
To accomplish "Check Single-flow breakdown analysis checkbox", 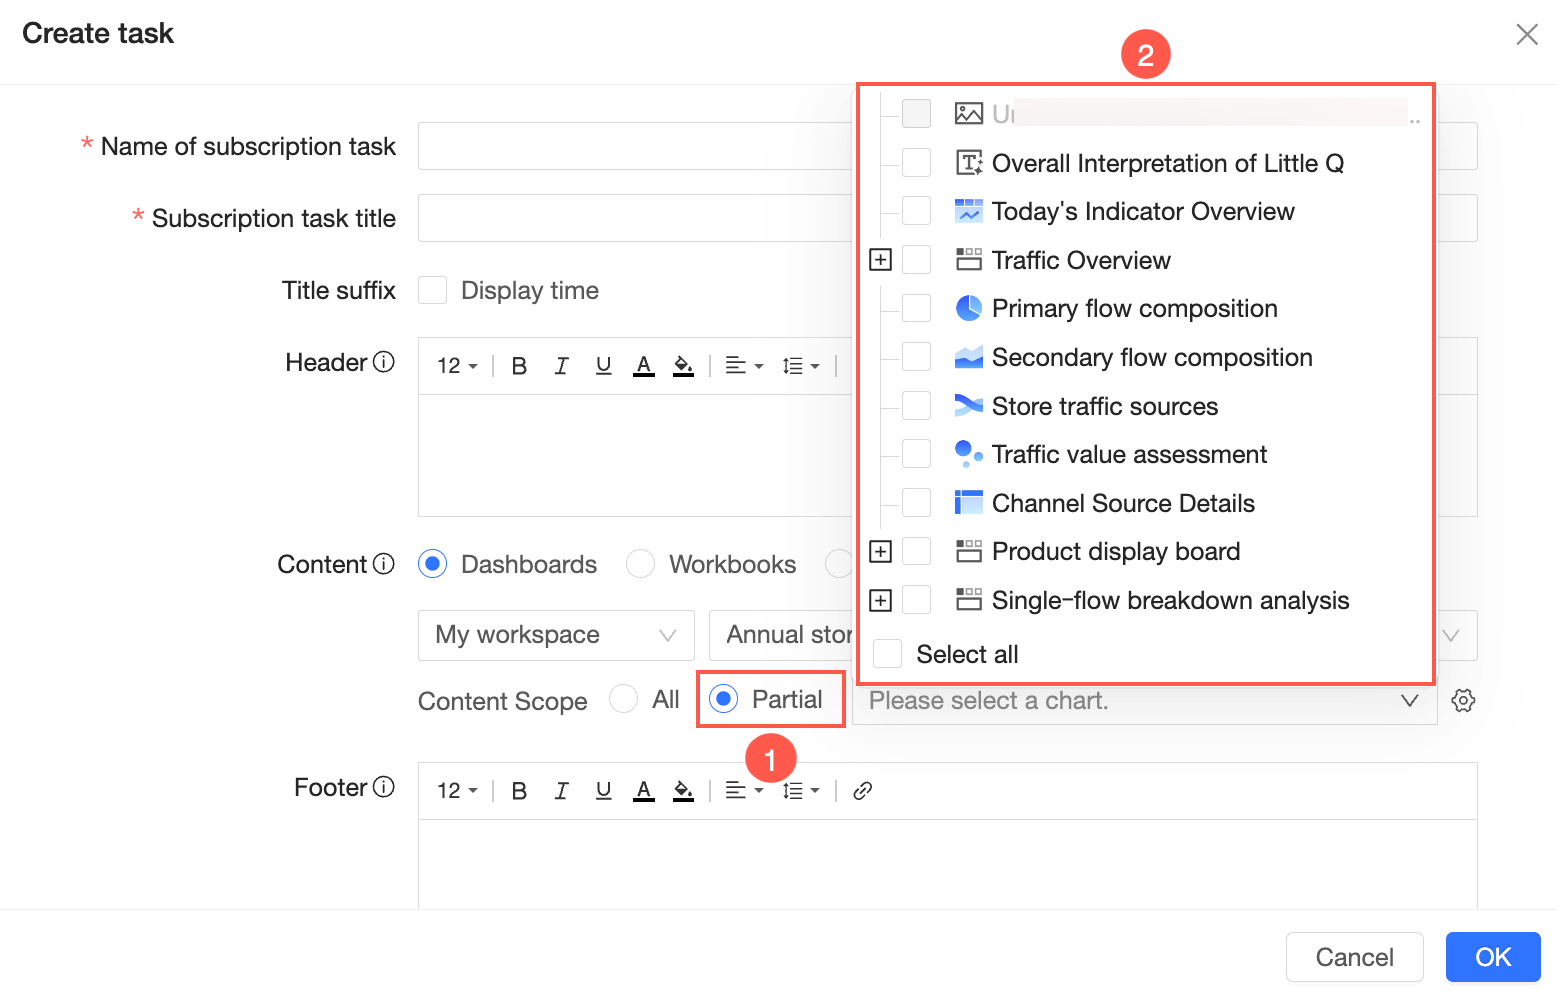I will 916,599.
